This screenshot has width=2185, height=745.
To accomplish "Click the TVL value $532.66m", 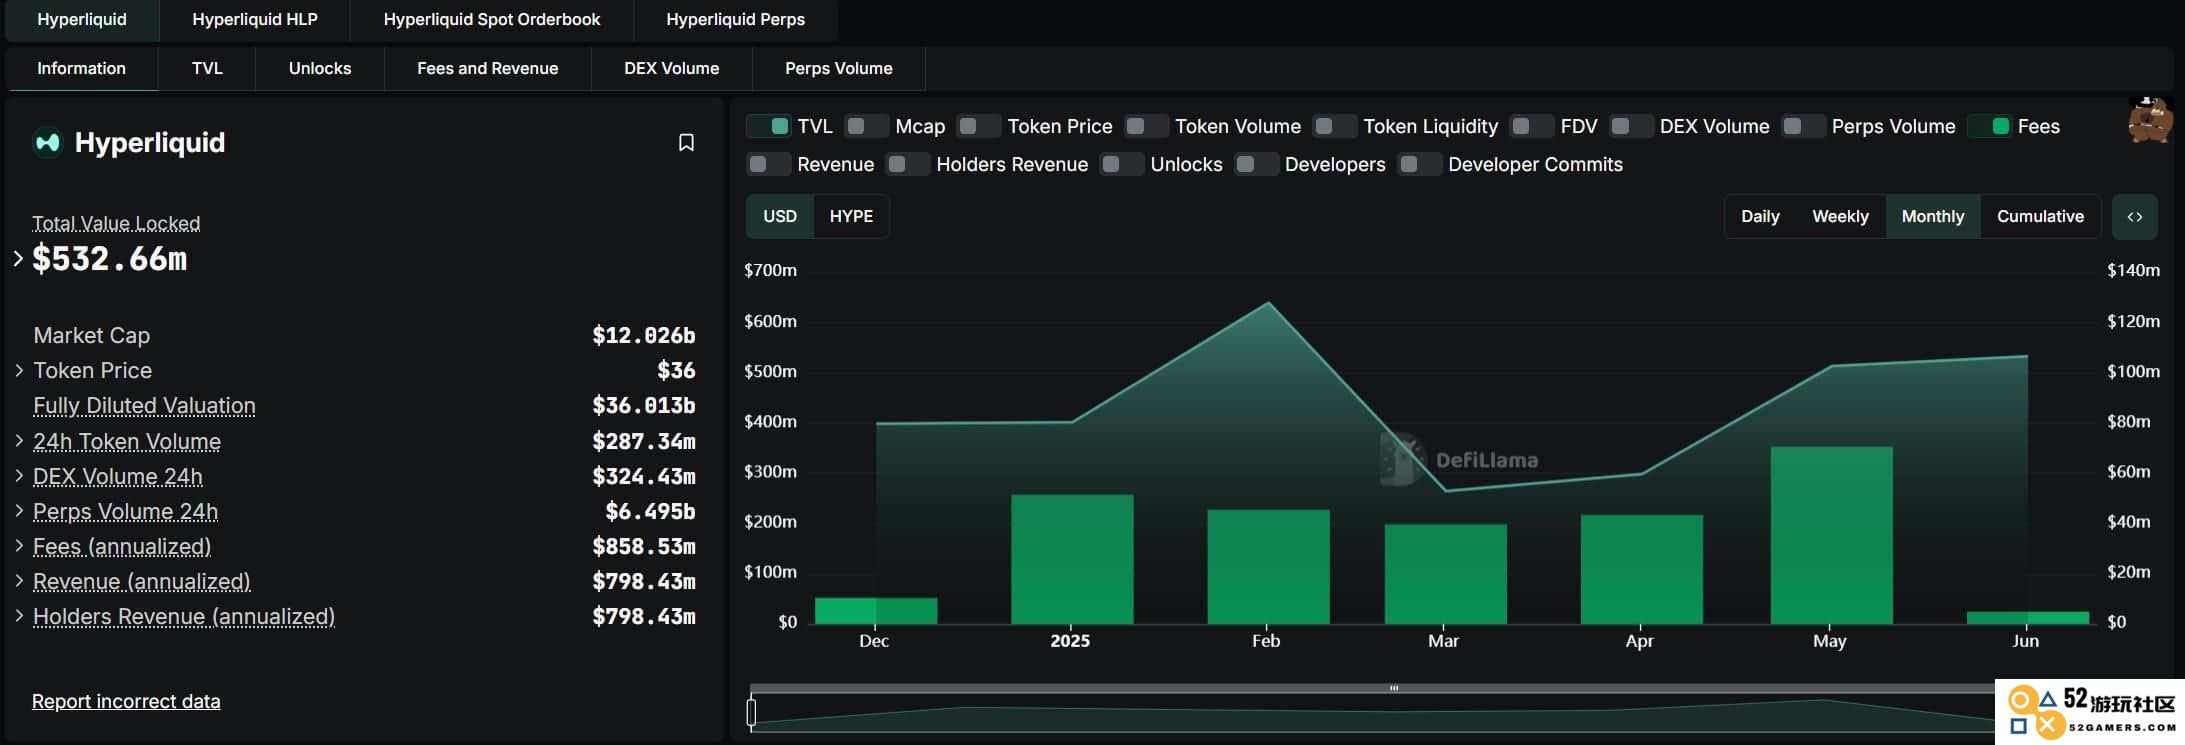I will (110, 259).
